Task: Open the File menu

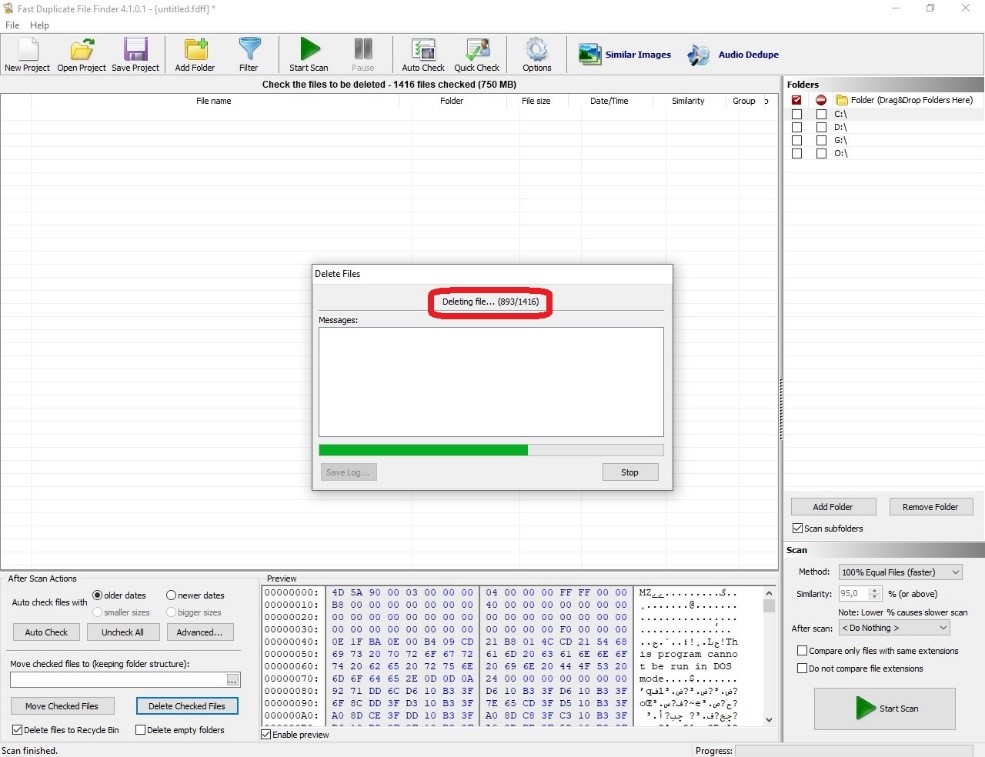Action: (12, 25)
